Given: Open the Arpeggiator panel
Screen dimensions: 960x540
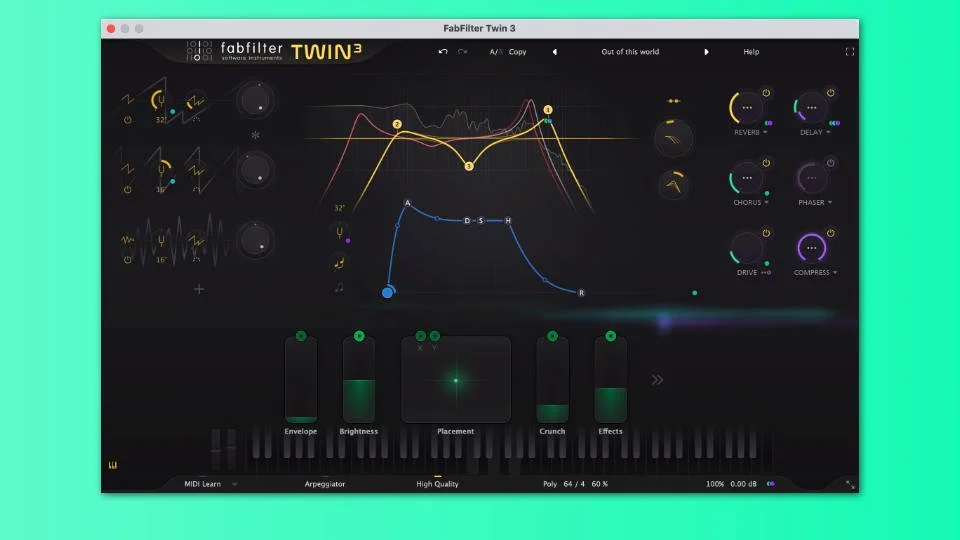Looking at the screenshot, I should point(324,484).
